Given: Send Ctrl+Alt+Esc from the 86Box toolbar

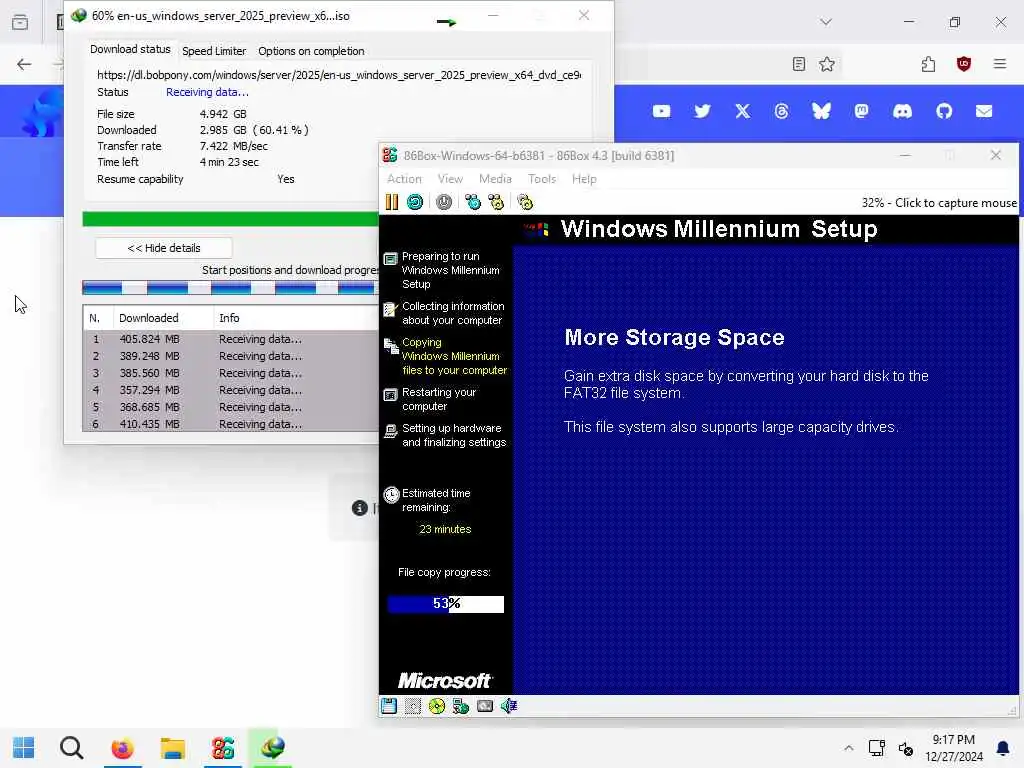Looking at the screenshot, I should pyautogui.click(x=496, y=202).
